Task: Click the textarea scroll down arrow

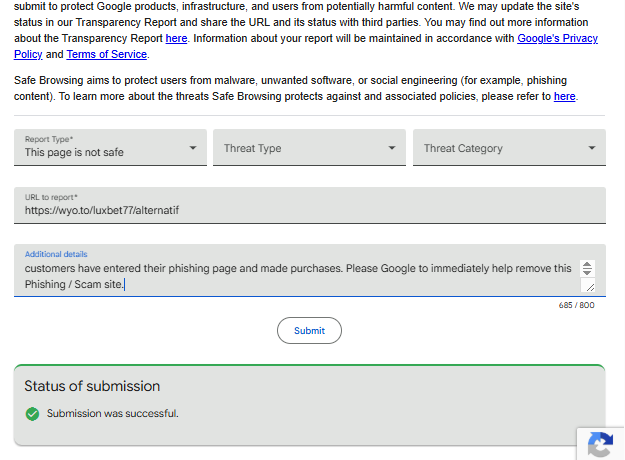Action: click(x=587, y=272)
